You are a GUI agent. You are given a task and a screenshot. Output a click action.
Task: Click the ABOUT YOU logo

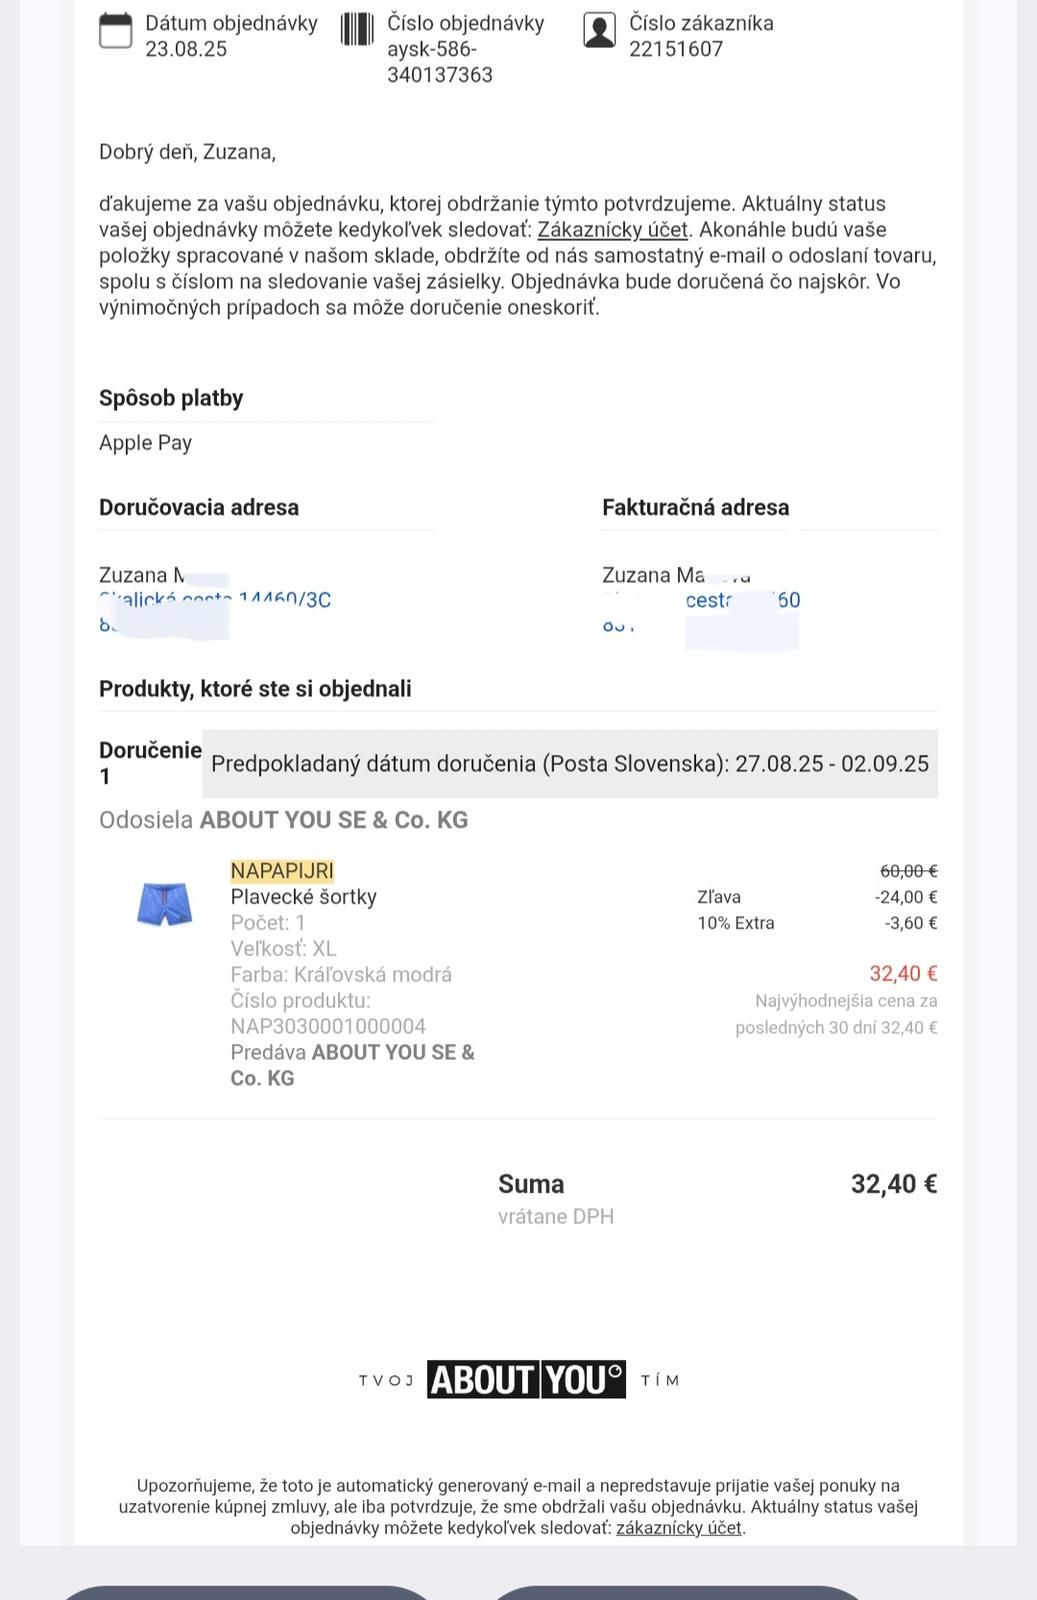click(x=526, y=1380)
